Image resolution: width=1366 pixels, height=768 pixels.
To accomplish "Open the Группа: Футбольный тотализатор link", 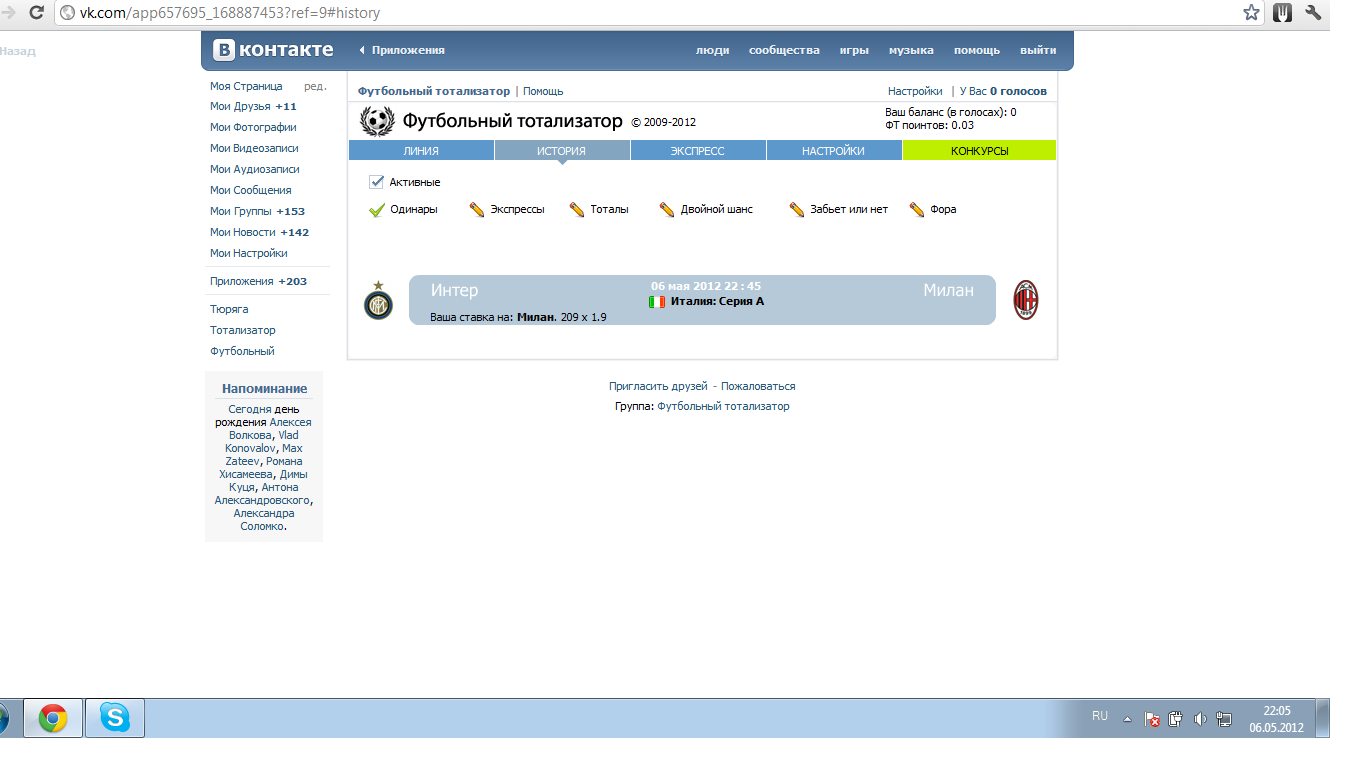I will 723,406.
